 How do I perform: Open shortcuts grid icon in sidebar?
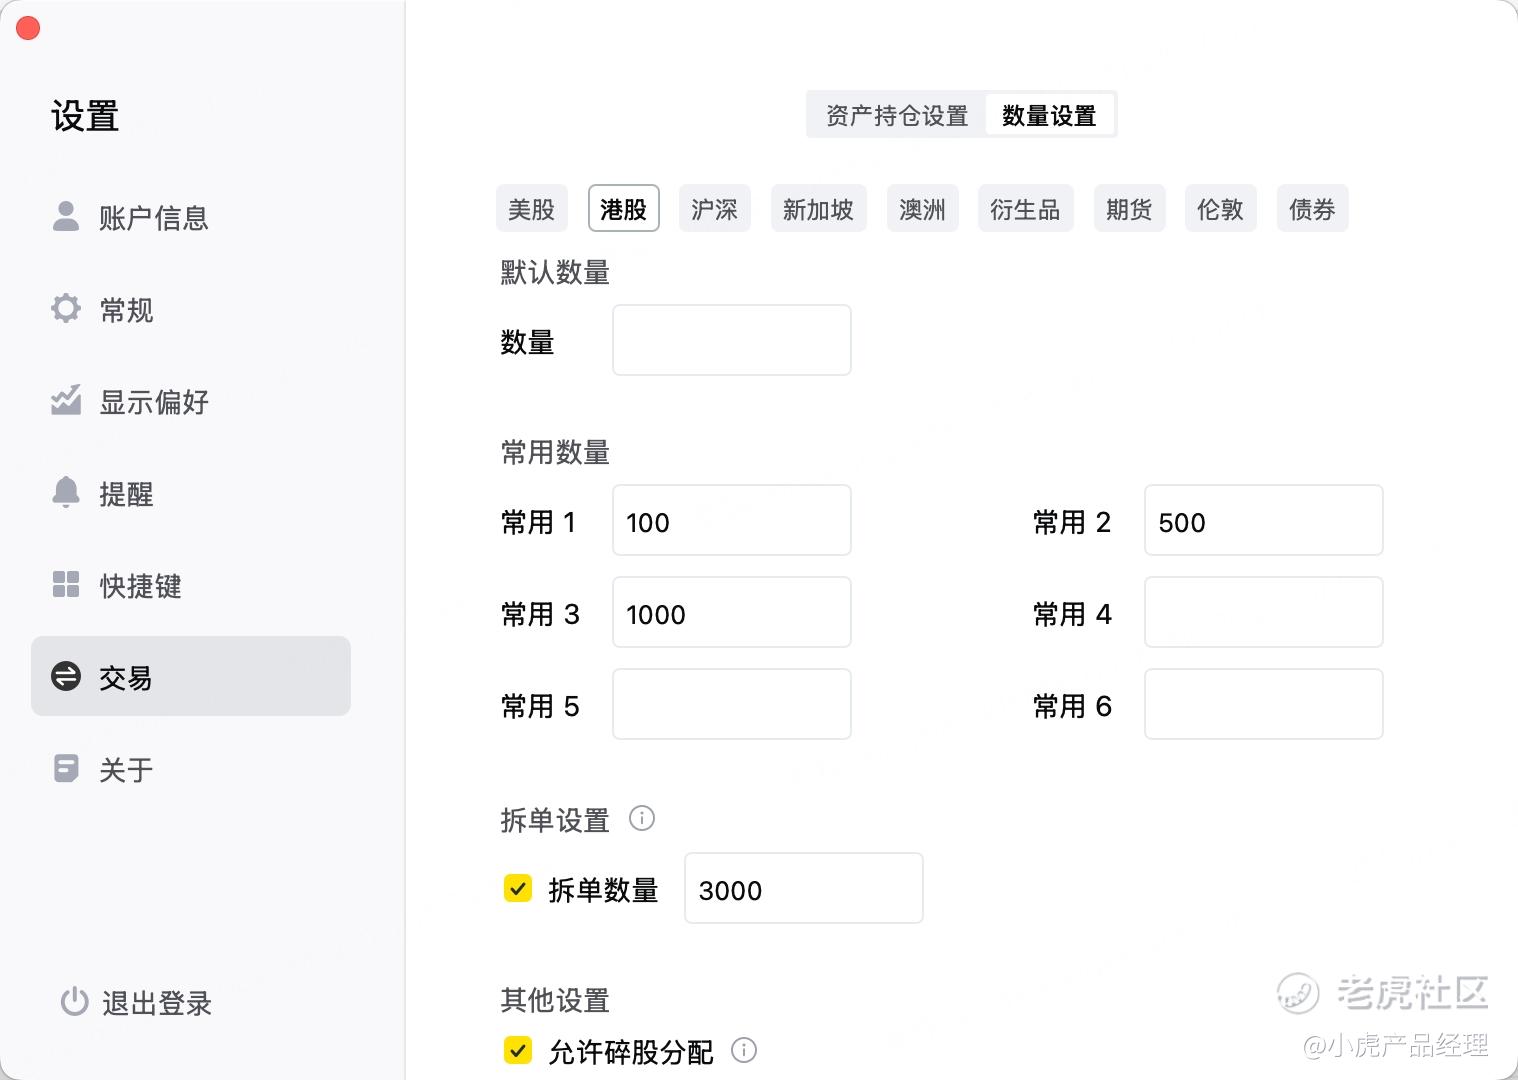point(66,584)
